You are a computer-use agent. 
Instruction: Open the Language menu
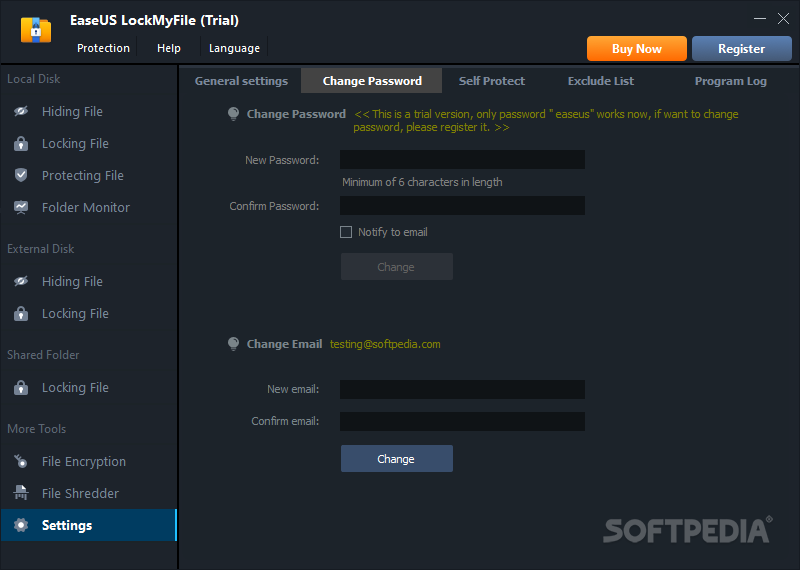[234, 48]
